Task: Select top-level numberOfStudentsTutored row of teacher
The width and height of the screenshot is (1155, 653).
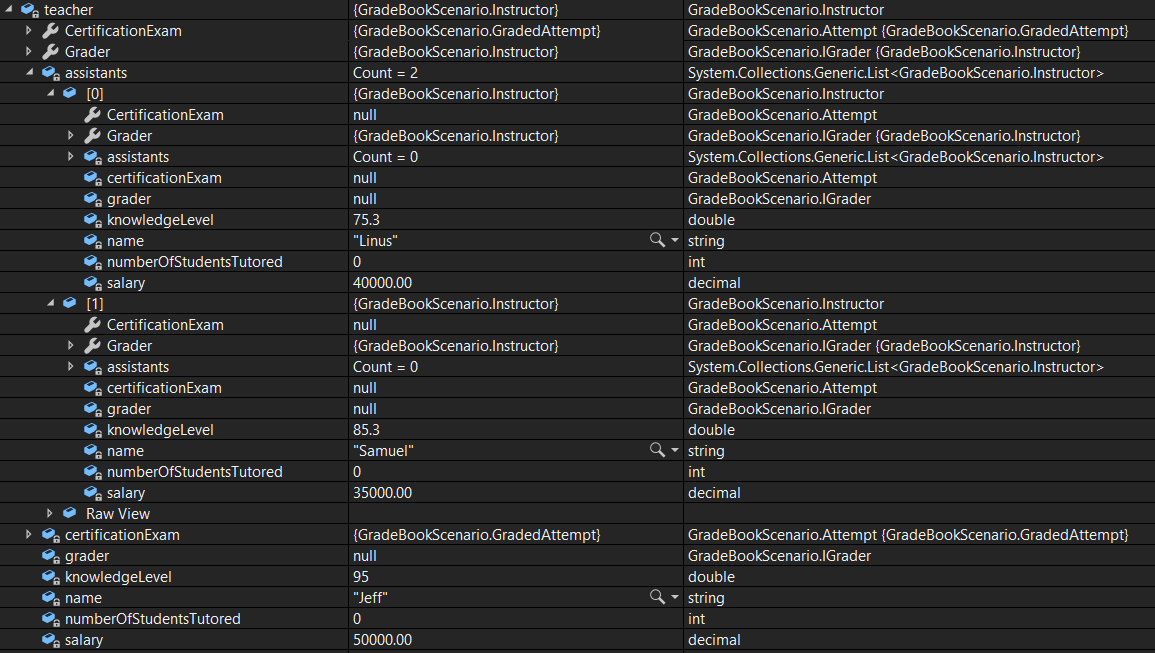Action: tap(152, 619)
